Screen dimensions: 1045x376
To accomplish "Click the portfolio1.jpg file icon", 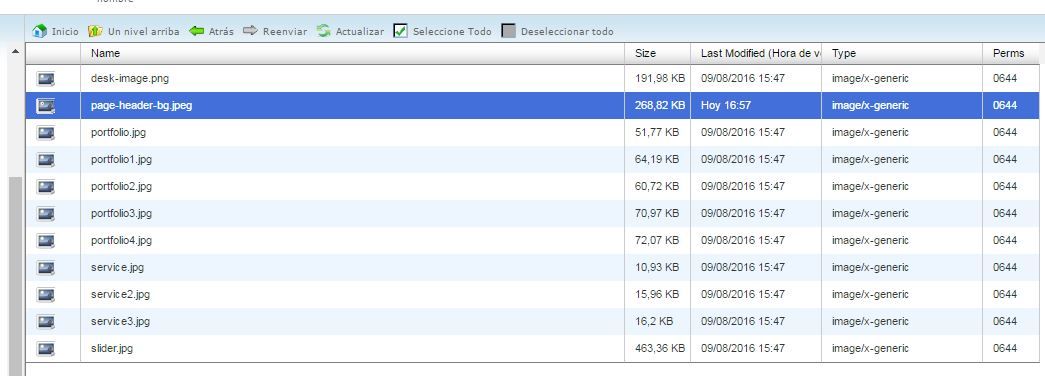I will tap(46, 159).
